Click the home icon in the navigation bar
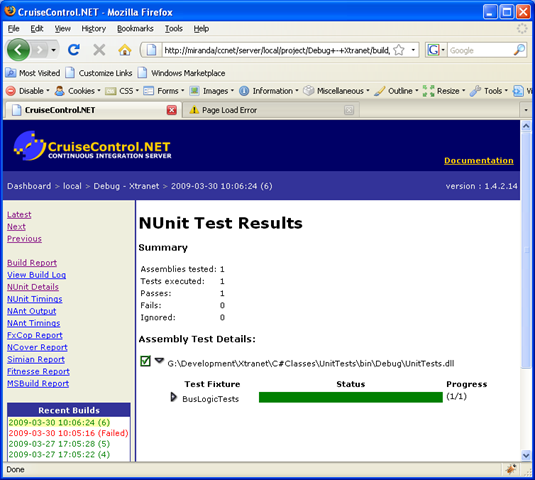 [x=125, y=50]
